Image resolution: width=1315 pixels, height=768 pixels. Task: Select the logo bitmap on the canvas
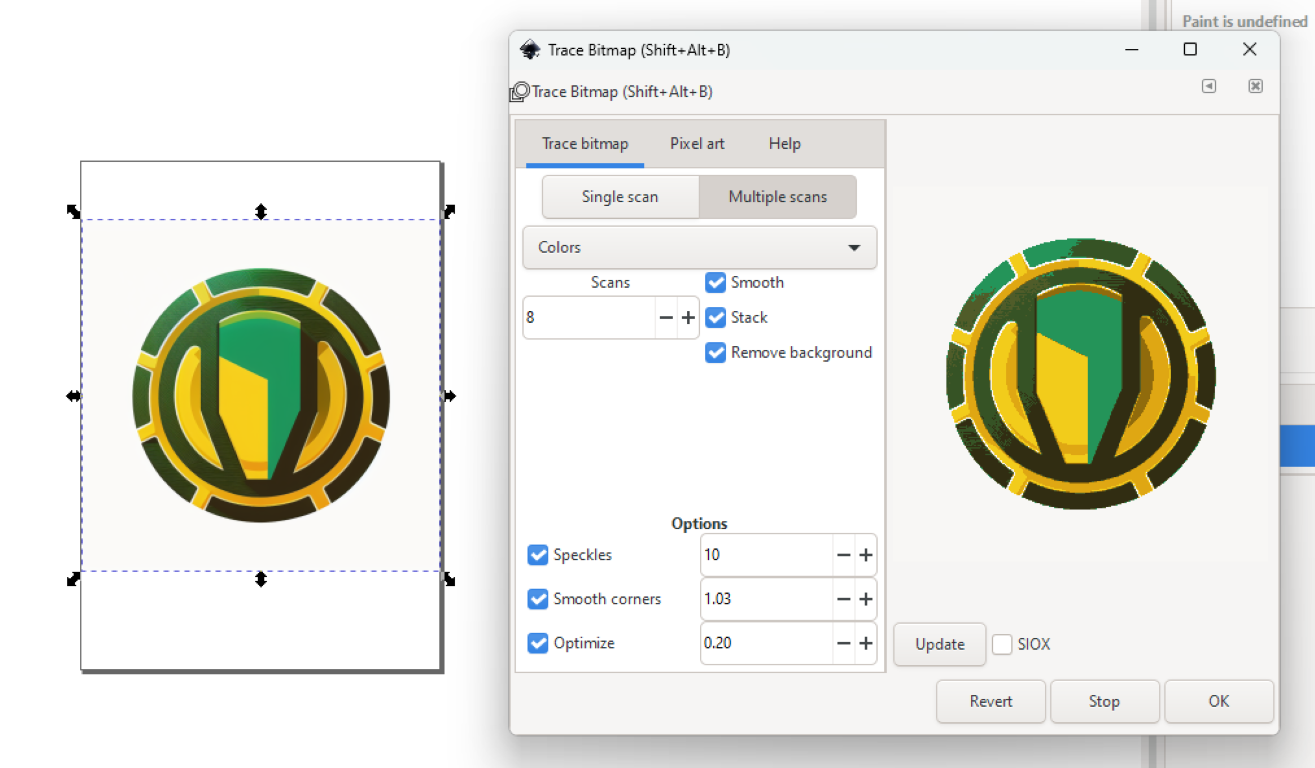pyautogui.click(x=261, y=396)
